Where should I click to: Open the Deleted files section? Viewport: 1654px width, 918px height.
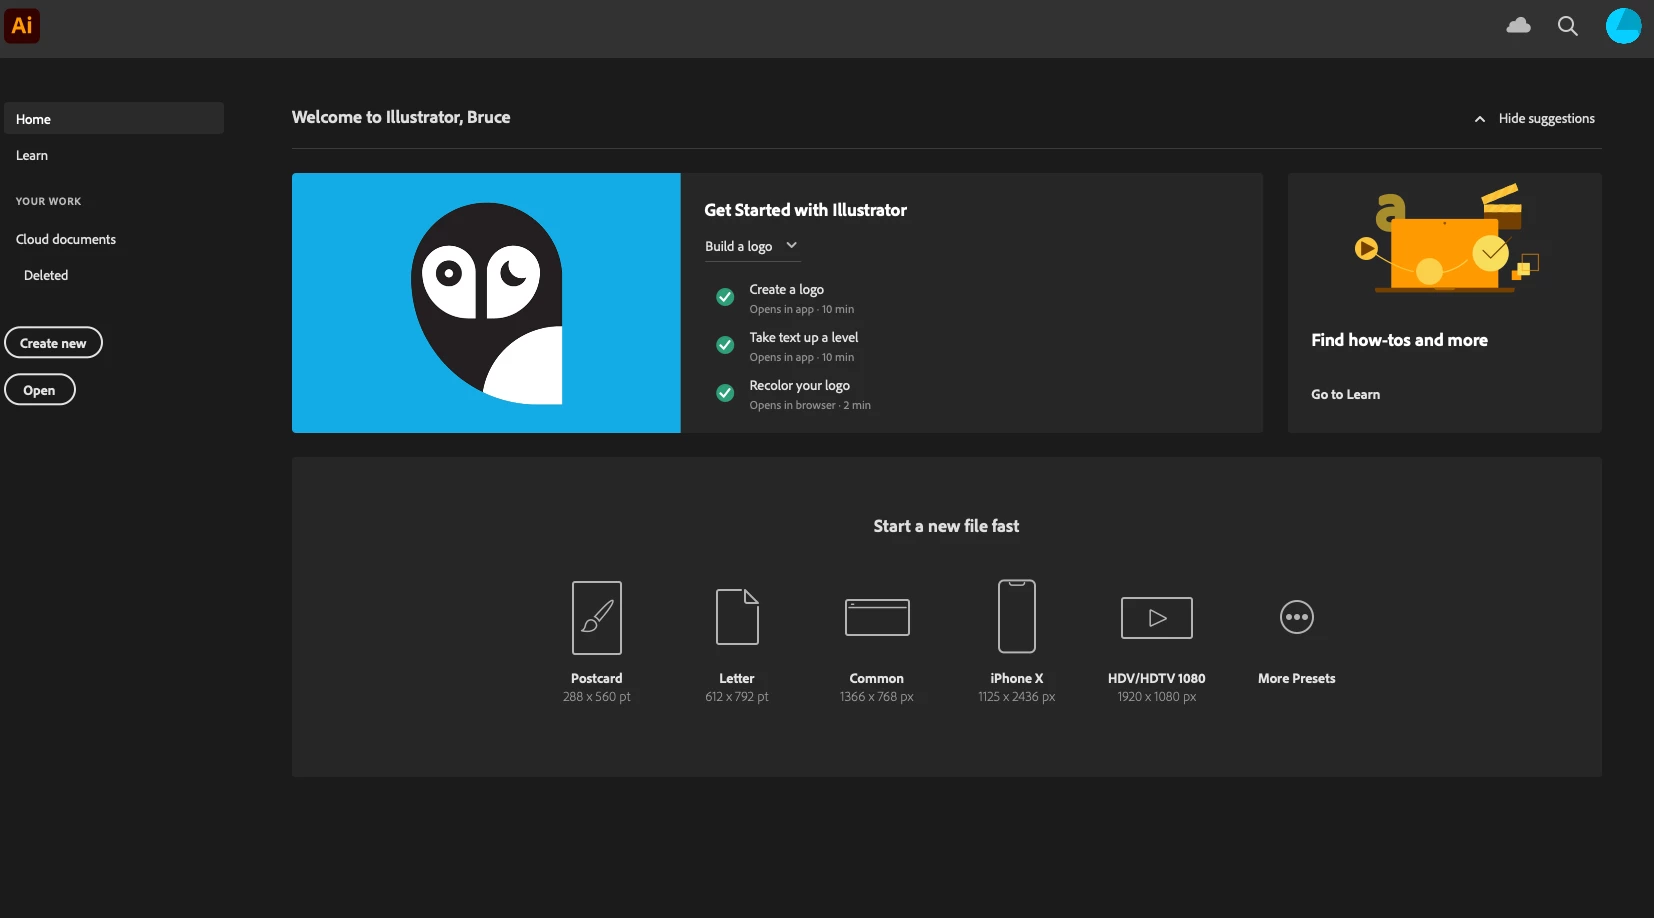[x=46, y=275]
